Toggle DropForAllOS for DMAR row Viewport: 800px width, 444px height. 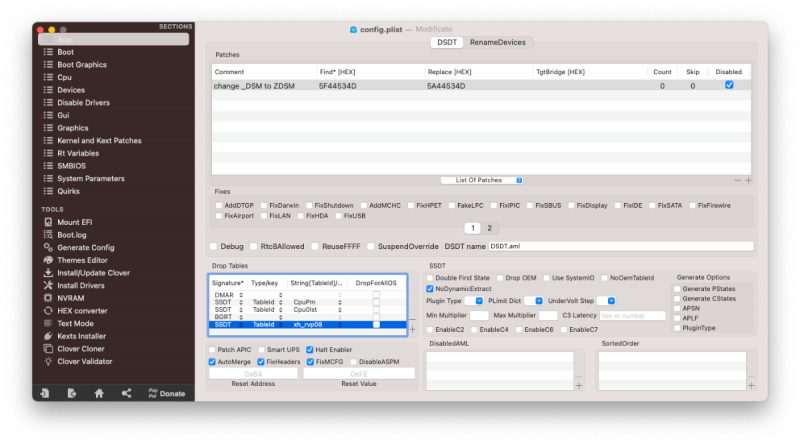tap(376, 294)
